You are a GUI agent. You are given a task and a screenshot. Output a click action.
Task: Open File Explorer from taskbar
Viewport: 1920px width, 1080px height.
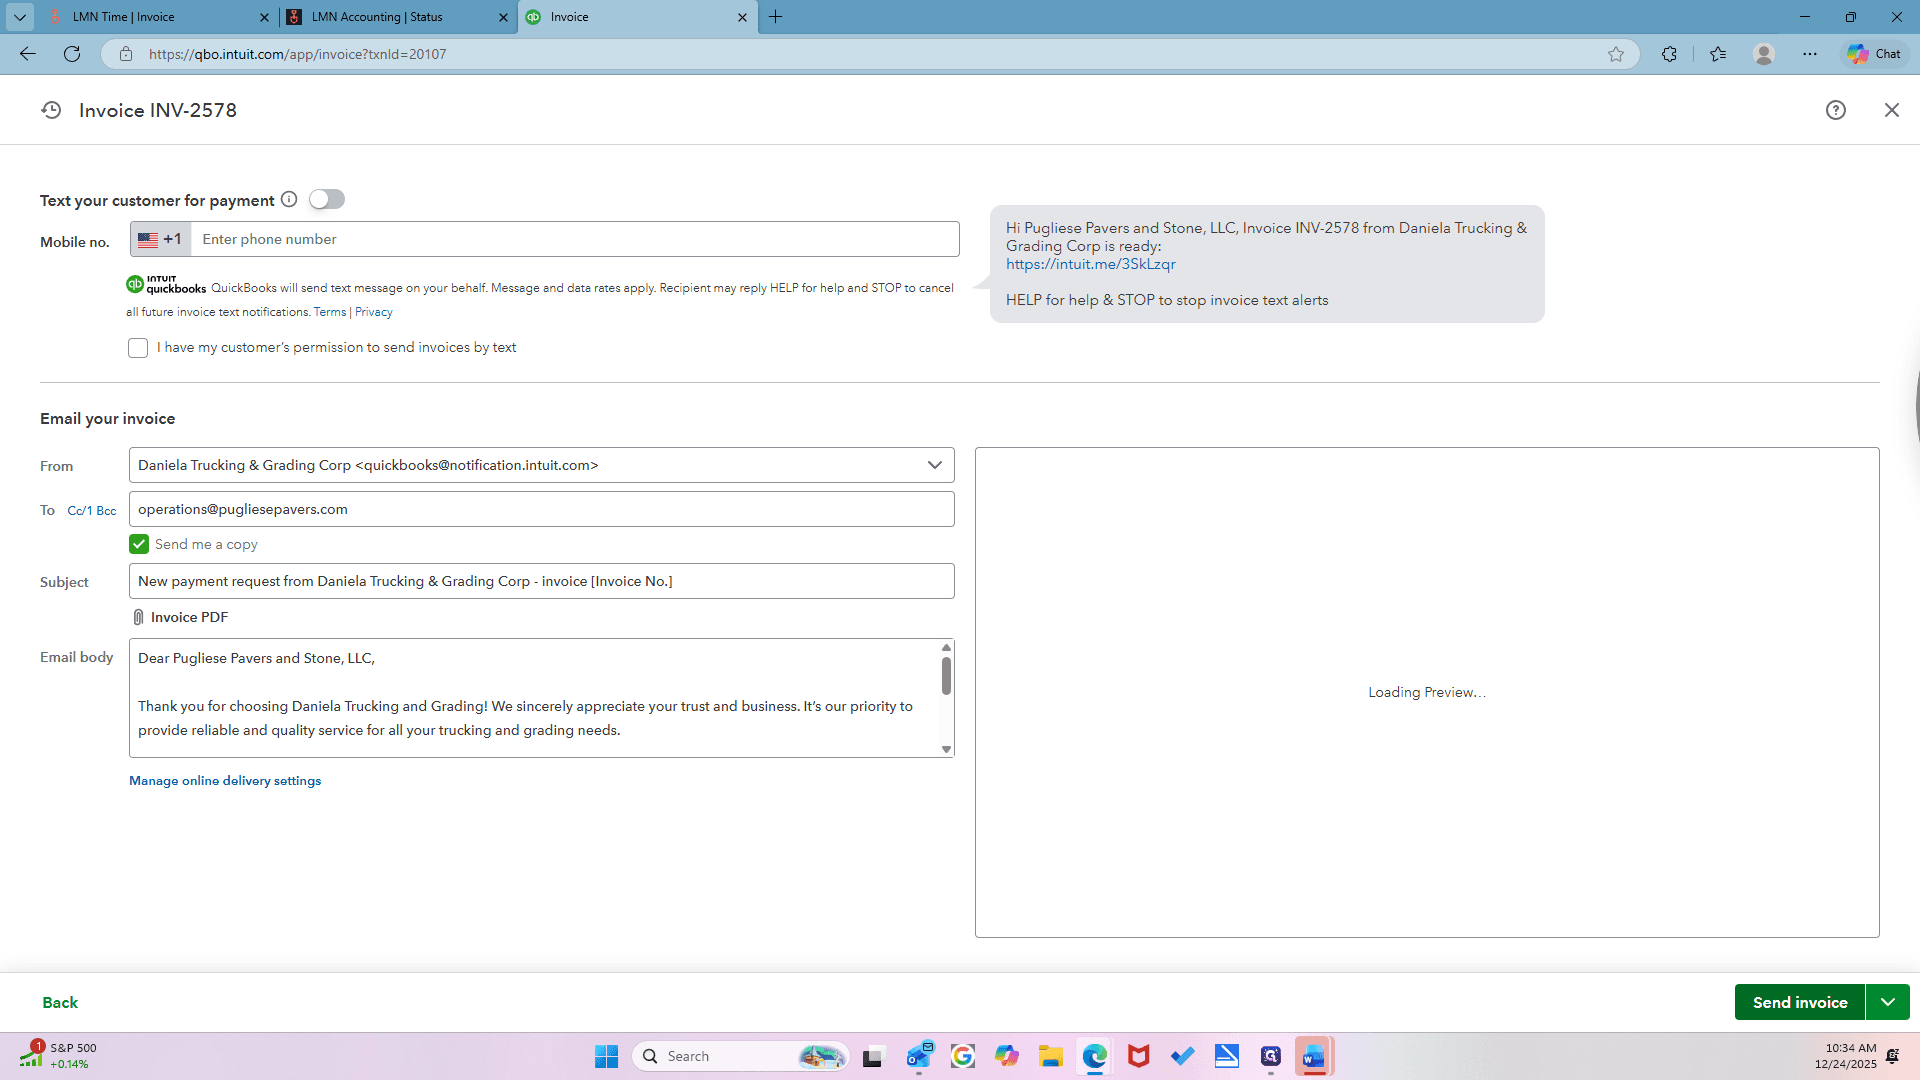1050,1056
